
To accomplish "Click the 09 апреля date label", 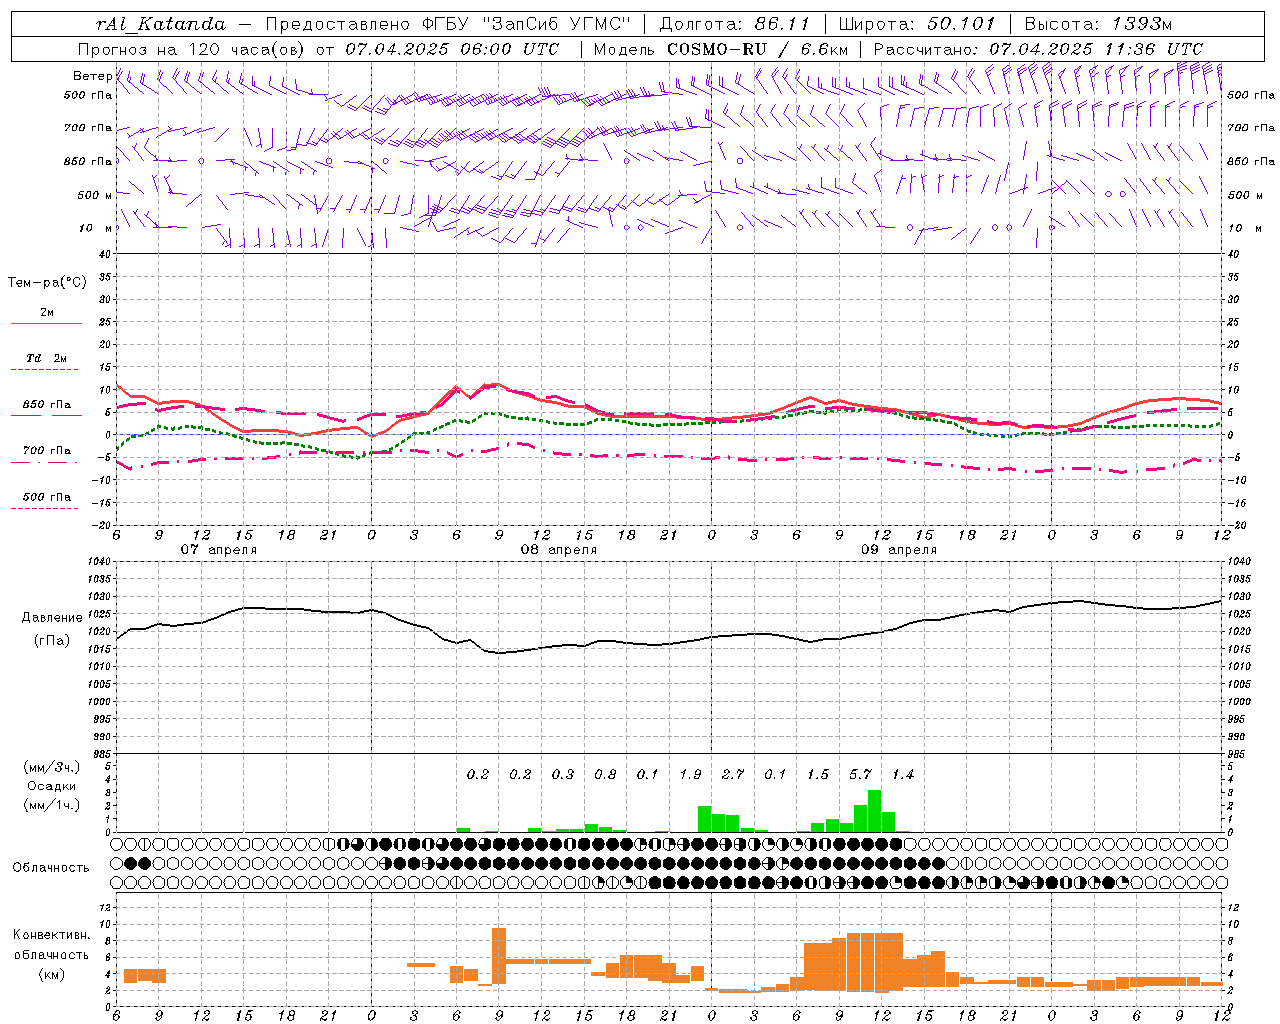I will click(x=899, y=550).
